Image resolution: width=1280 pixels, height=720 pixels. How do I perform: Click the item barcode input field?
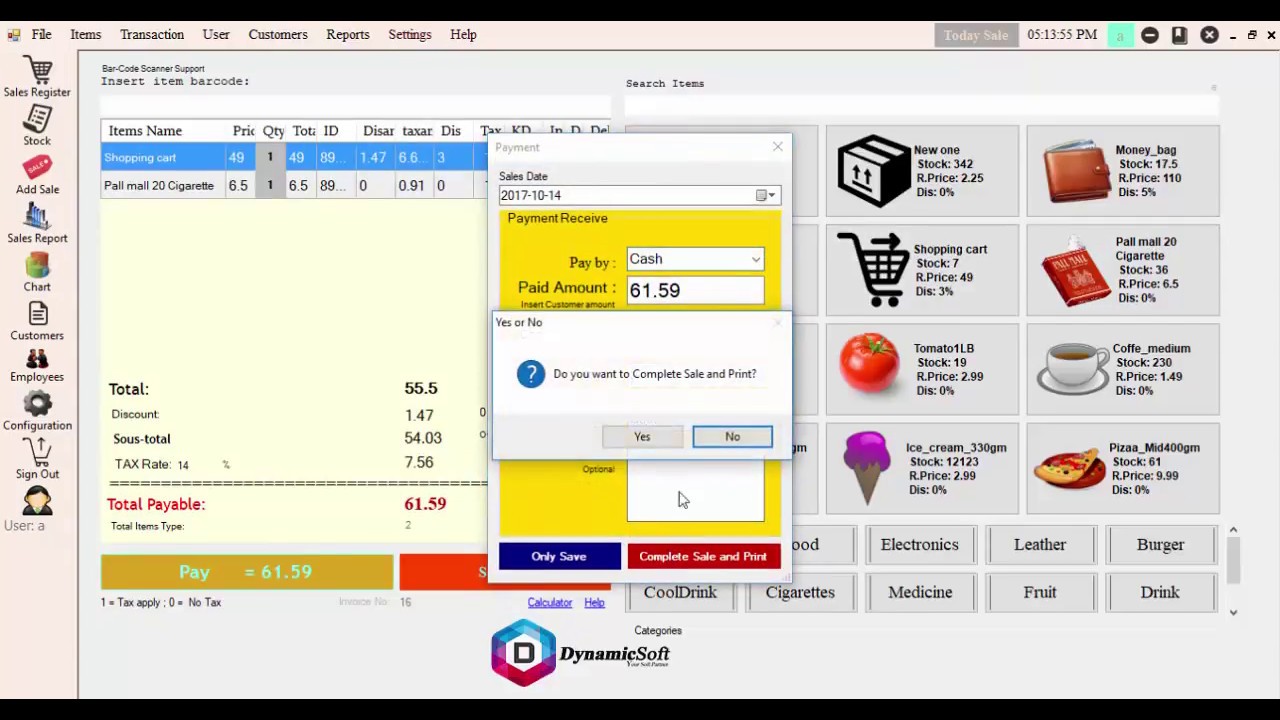click(355, 106)
